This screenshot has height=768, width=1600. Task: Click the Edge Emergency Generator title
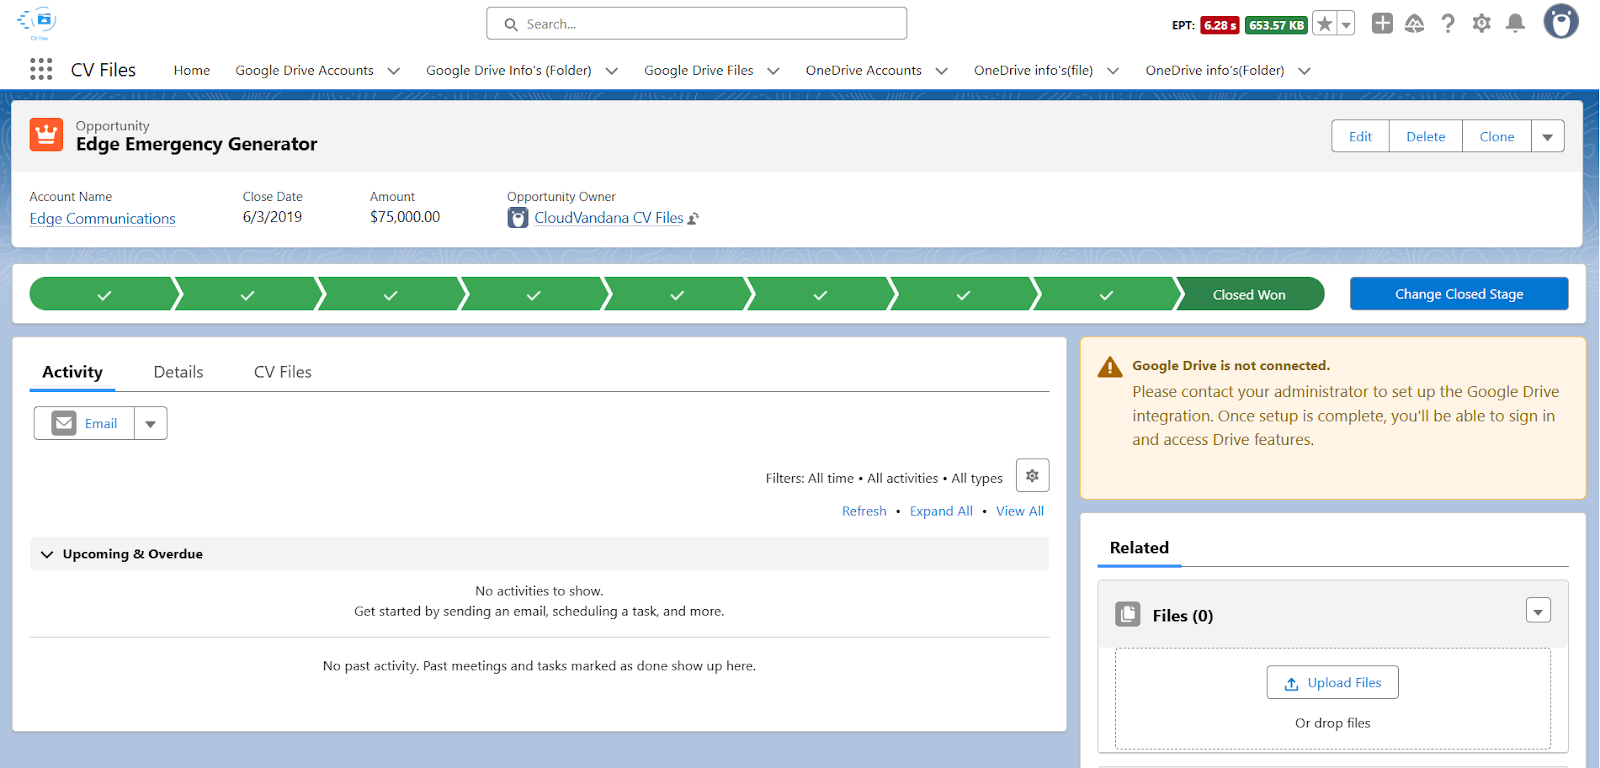(197, 144)
